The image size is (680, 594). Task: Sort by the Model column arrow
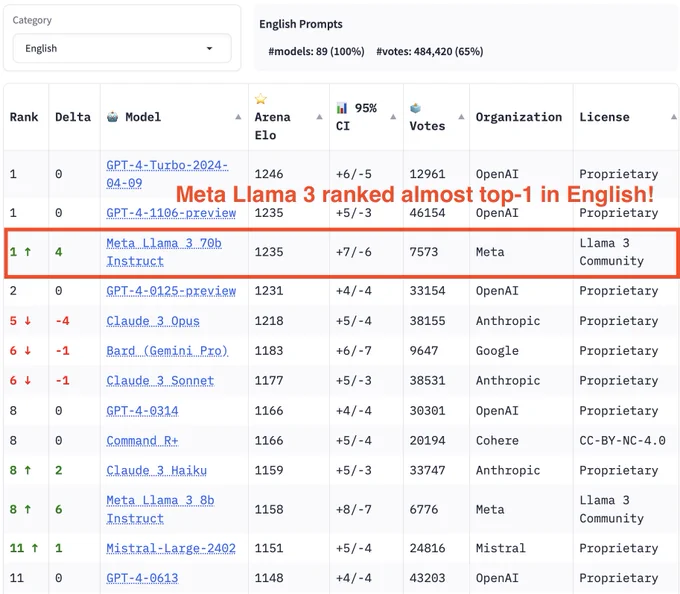click(238, 117)
